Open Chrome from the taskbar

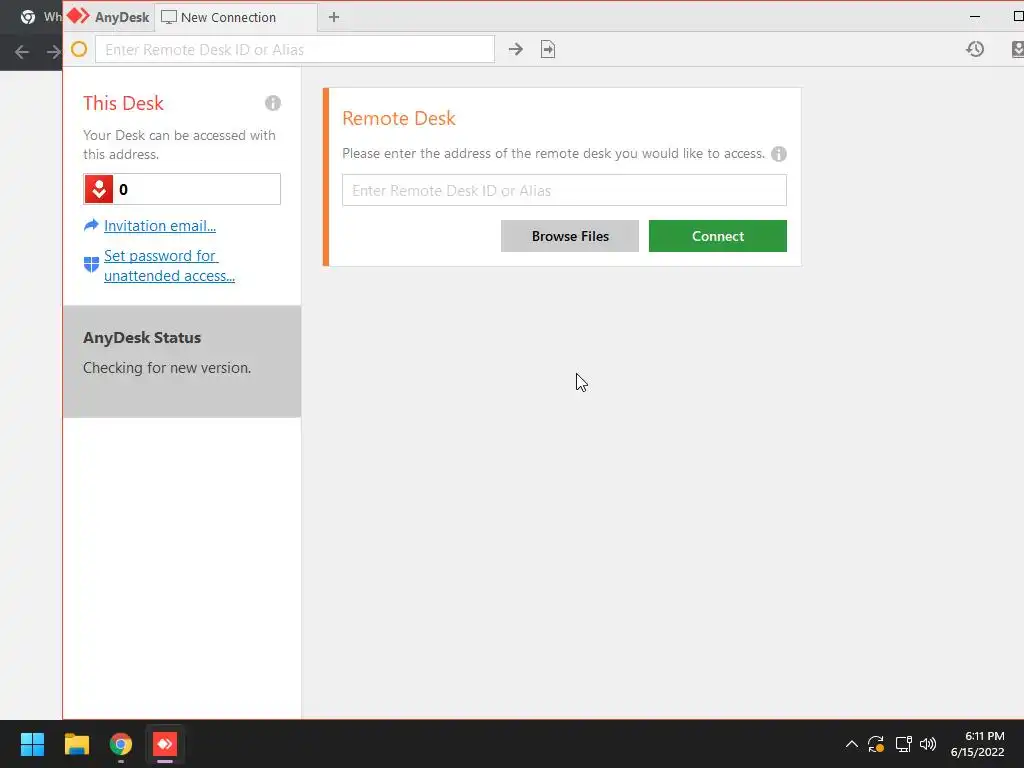click(x=121, y=744)
